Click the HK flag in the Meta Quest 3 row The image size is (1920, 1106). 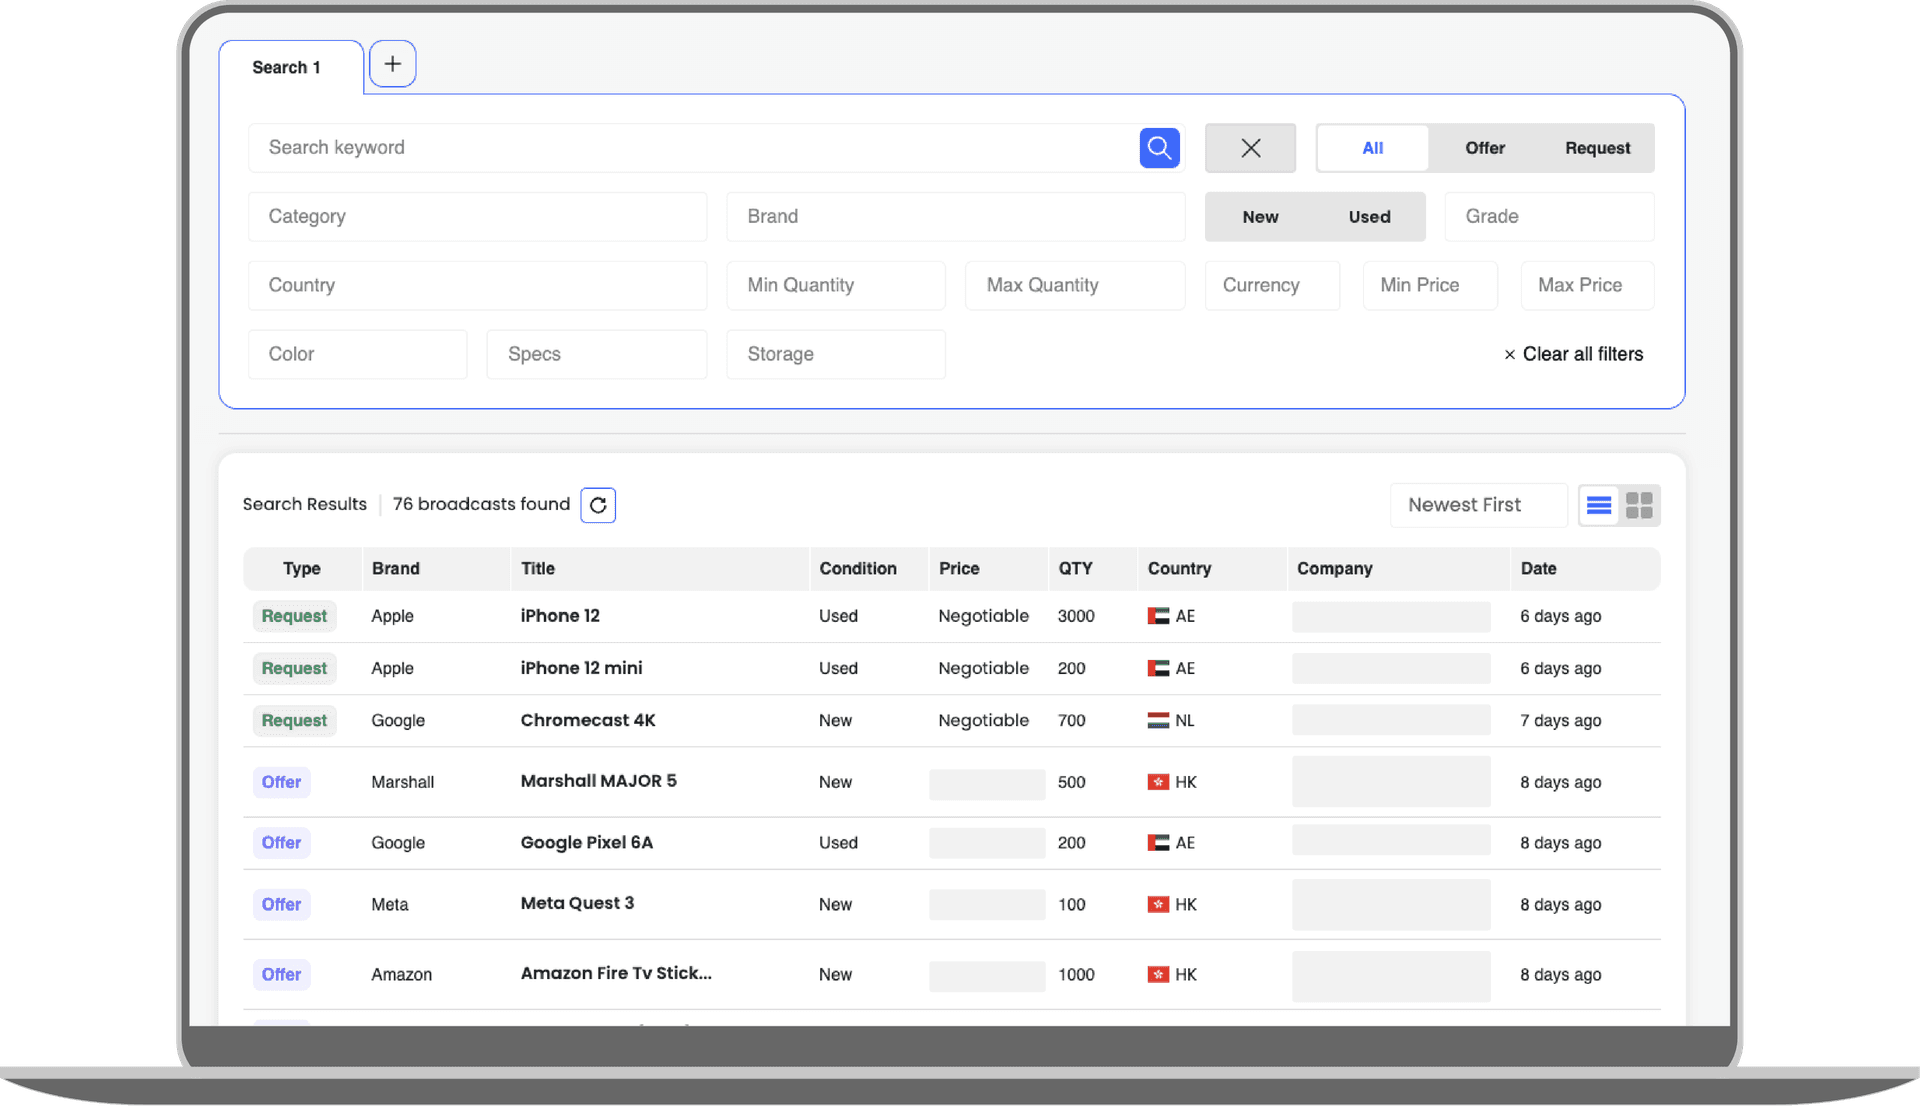point(1158,904)
